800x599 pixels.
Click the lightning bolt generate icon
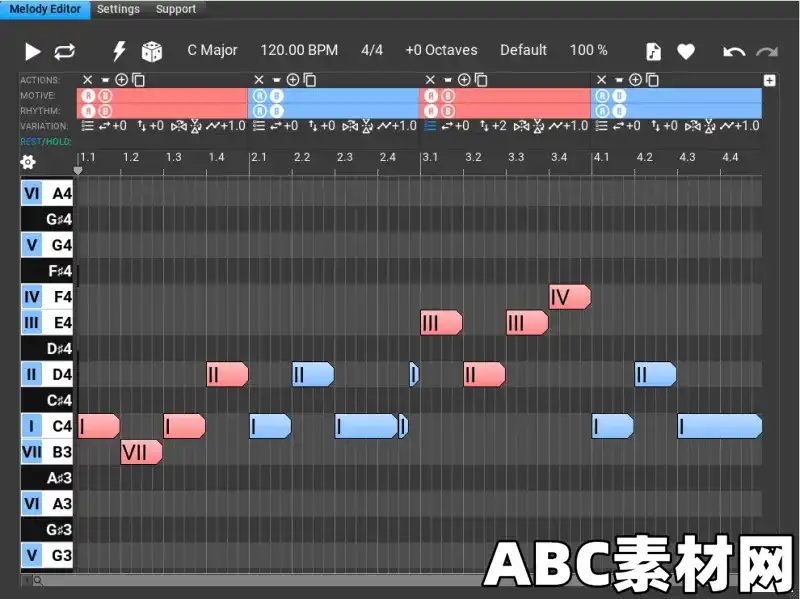pos(119,52)
